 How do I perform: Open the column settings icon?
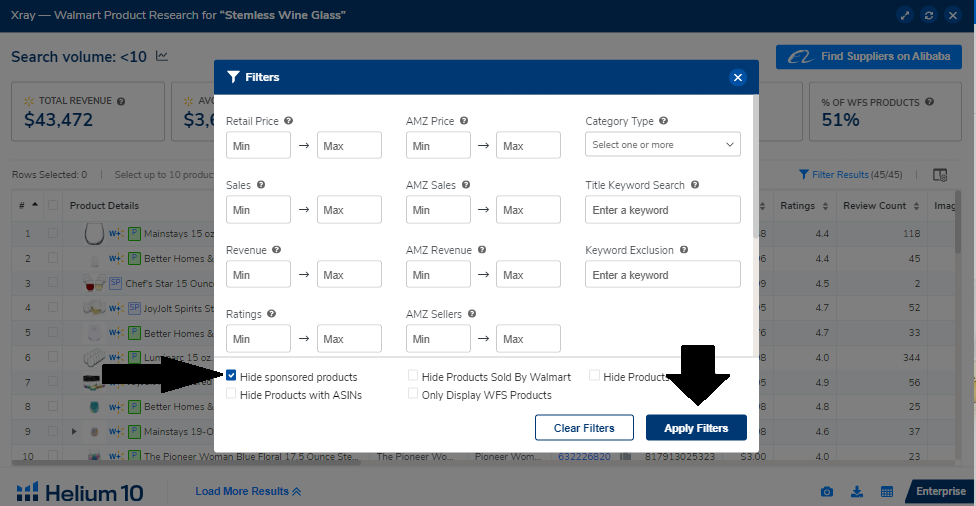(940, 175)
